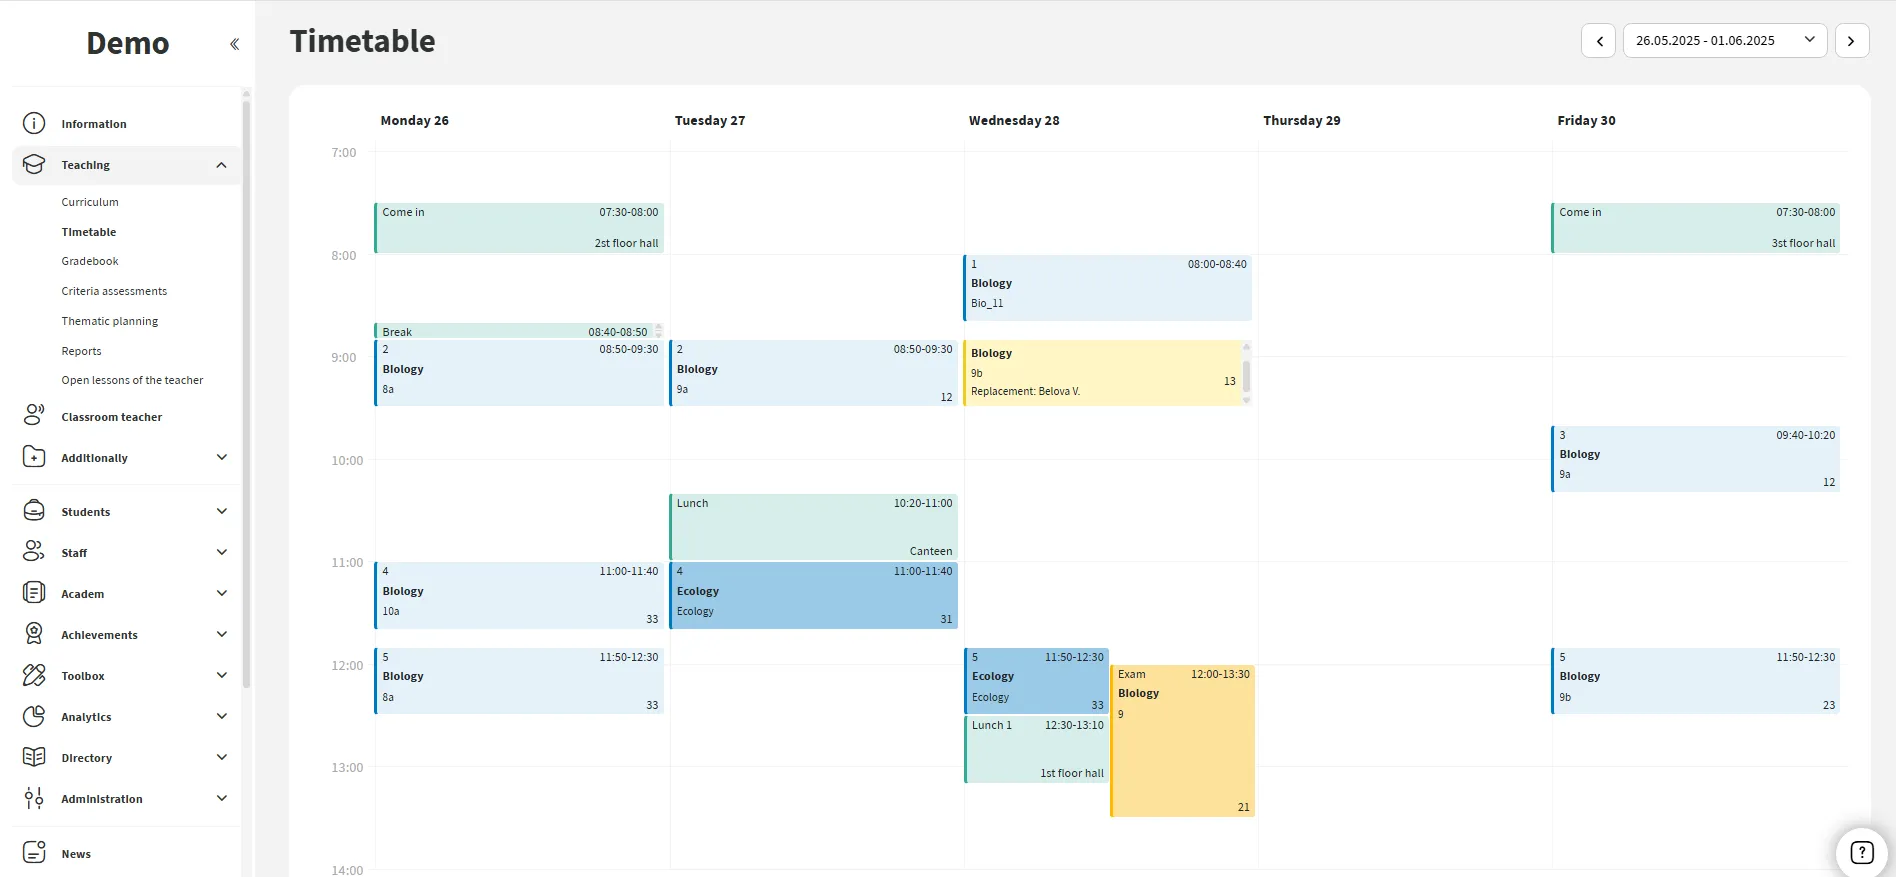Click the Students sidebar icon

pyautogui.click(x=34, y=511)
